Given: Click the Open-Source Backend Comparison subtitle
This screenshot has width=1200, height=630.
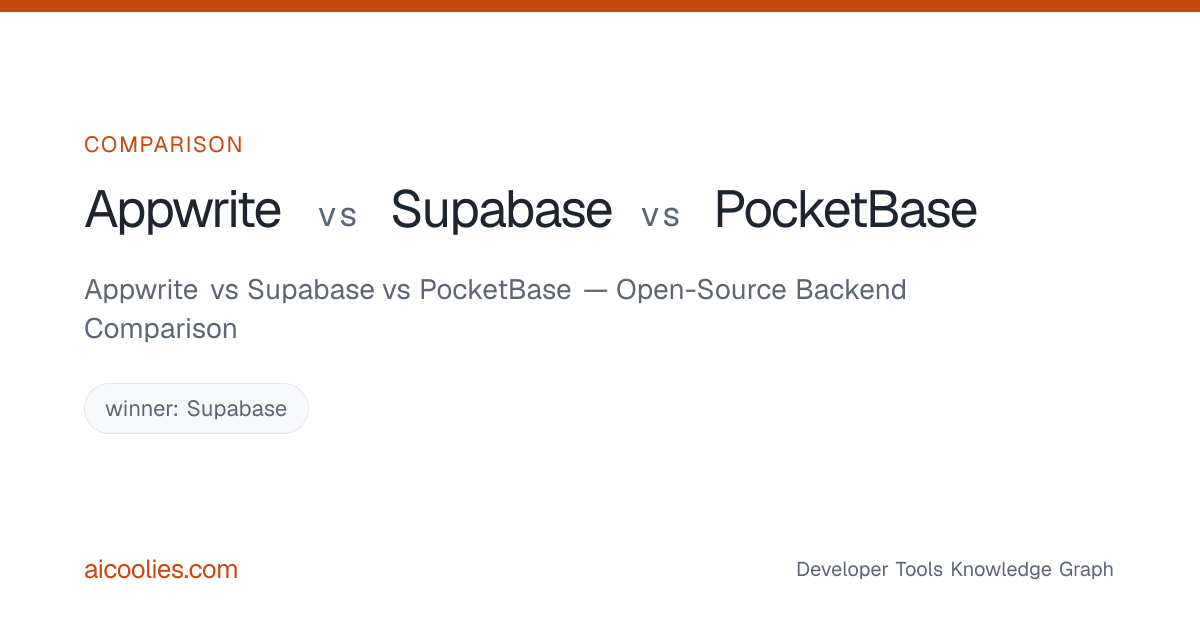Looking at the screenshot, I should [x=495, y=309].
